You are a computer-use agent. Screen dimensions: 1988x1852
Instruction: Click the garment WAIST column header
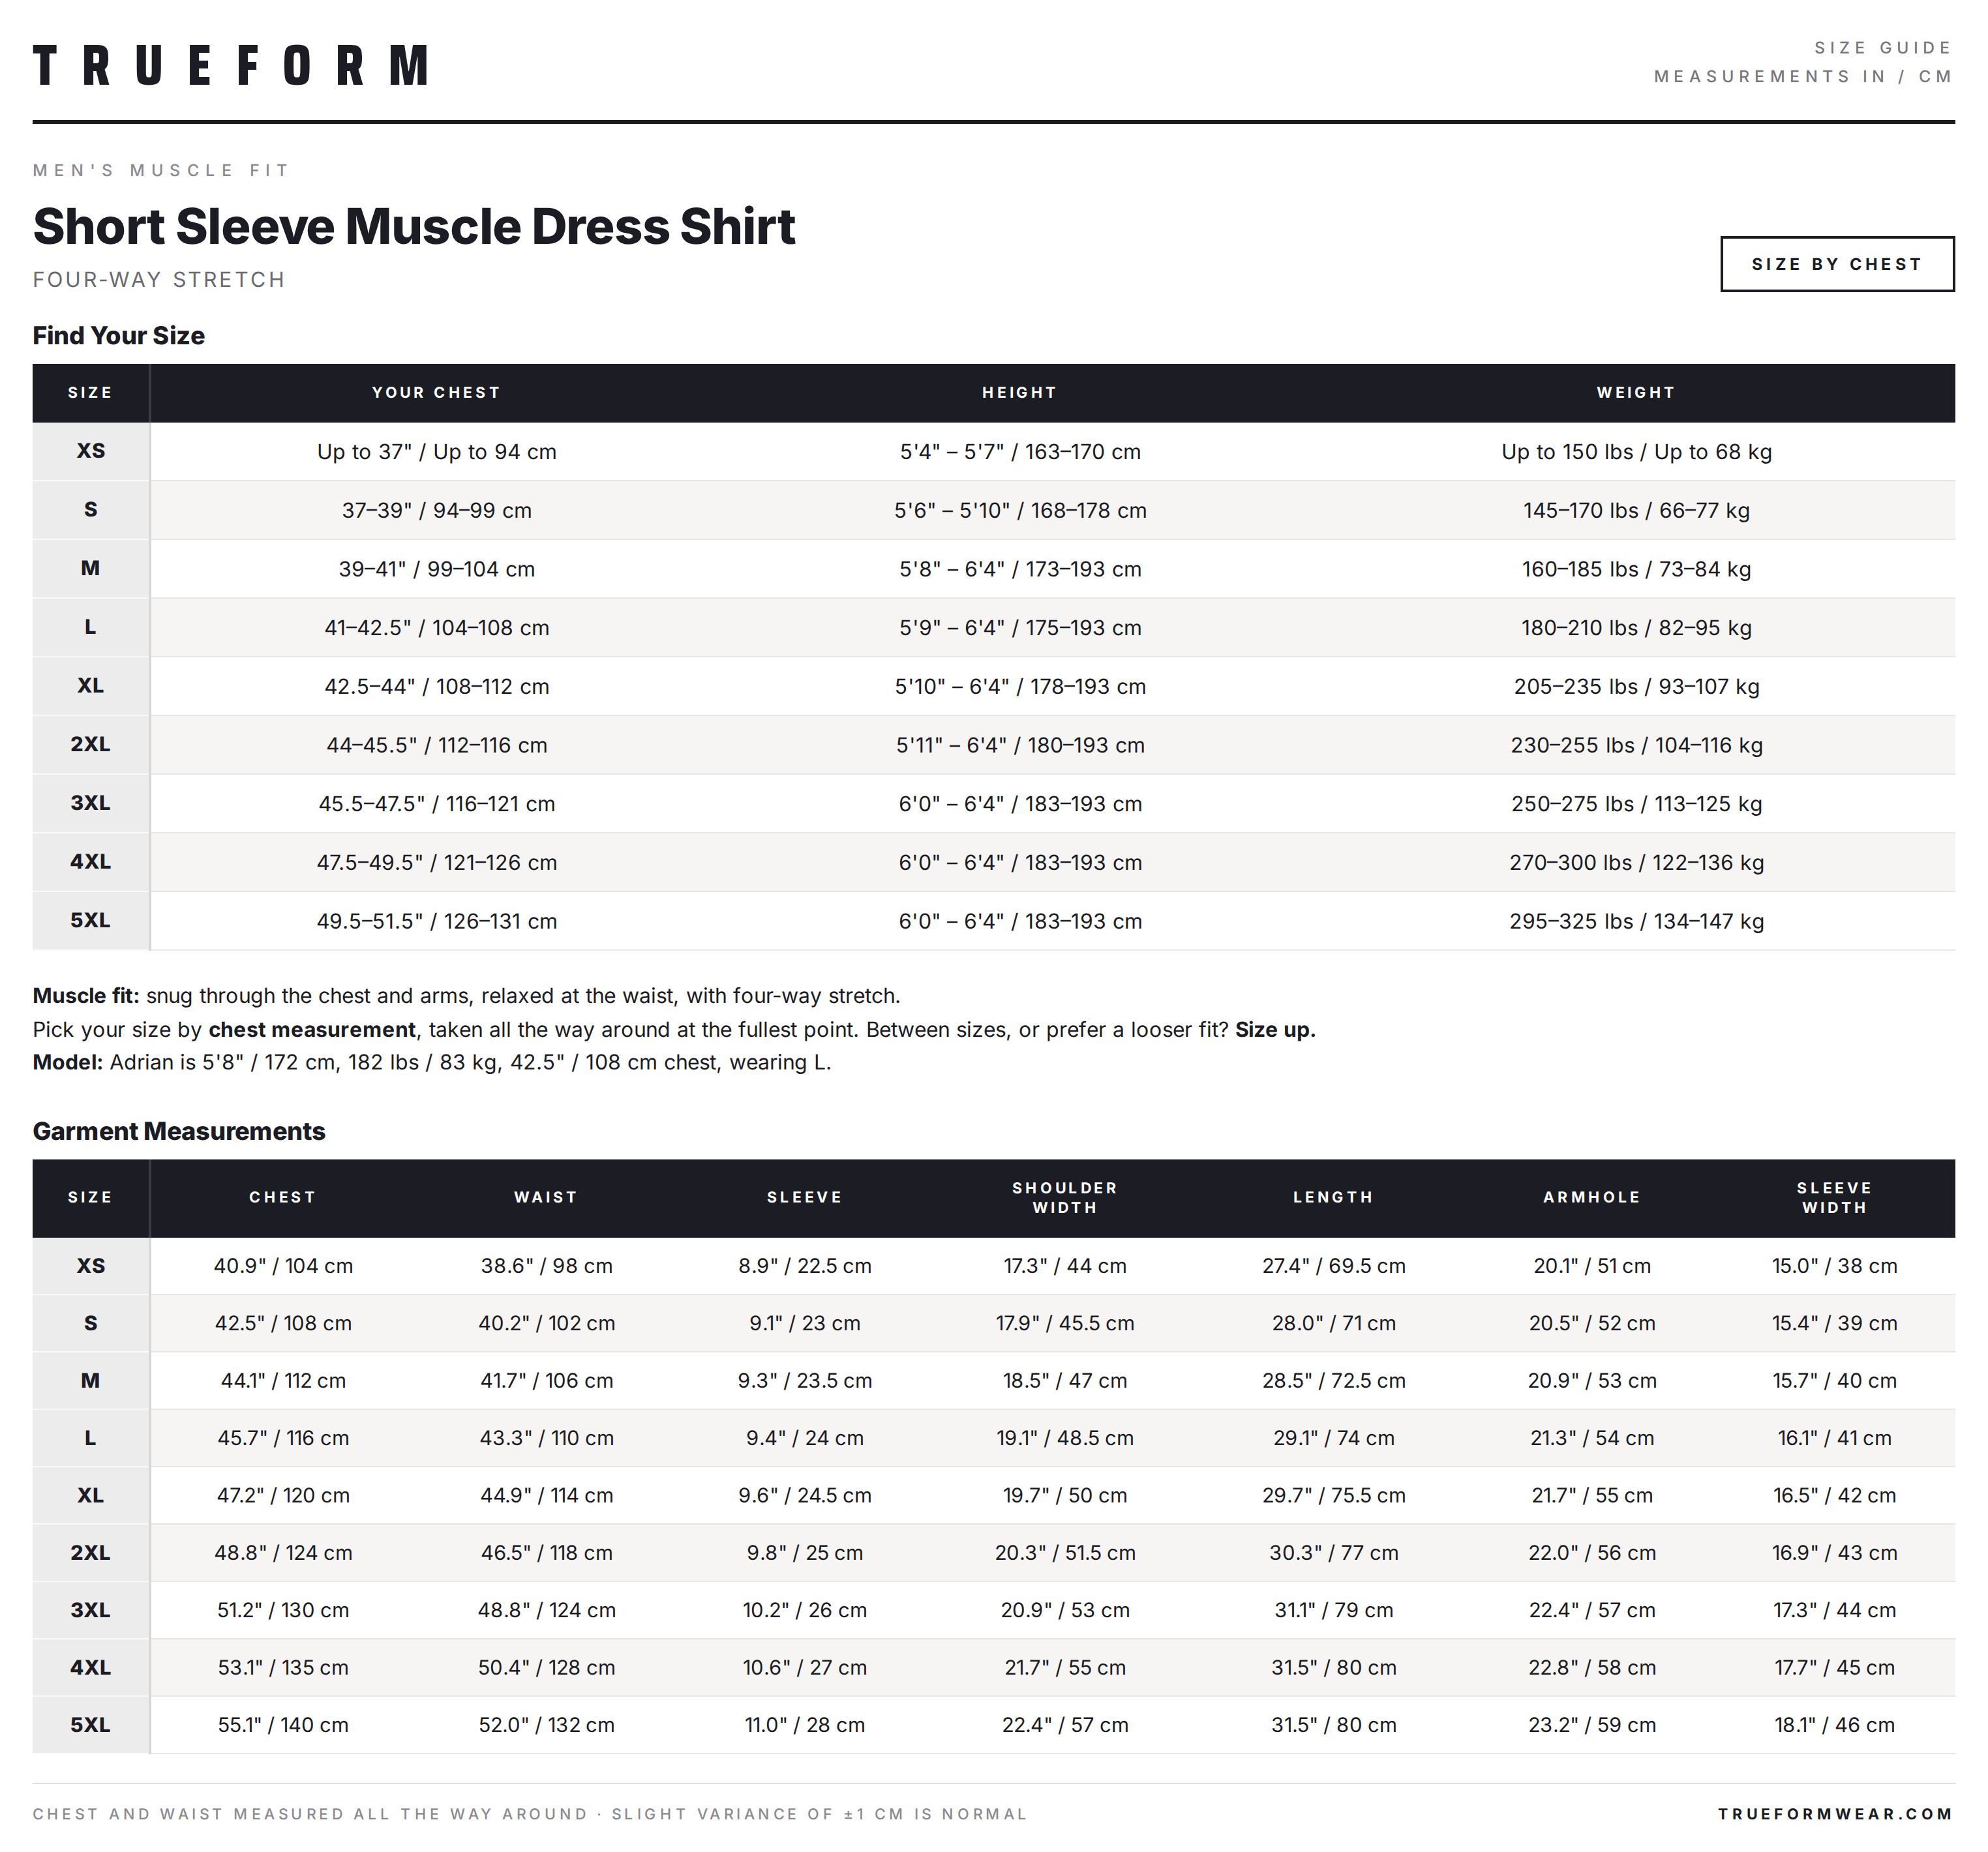[x=546, y=1197]
